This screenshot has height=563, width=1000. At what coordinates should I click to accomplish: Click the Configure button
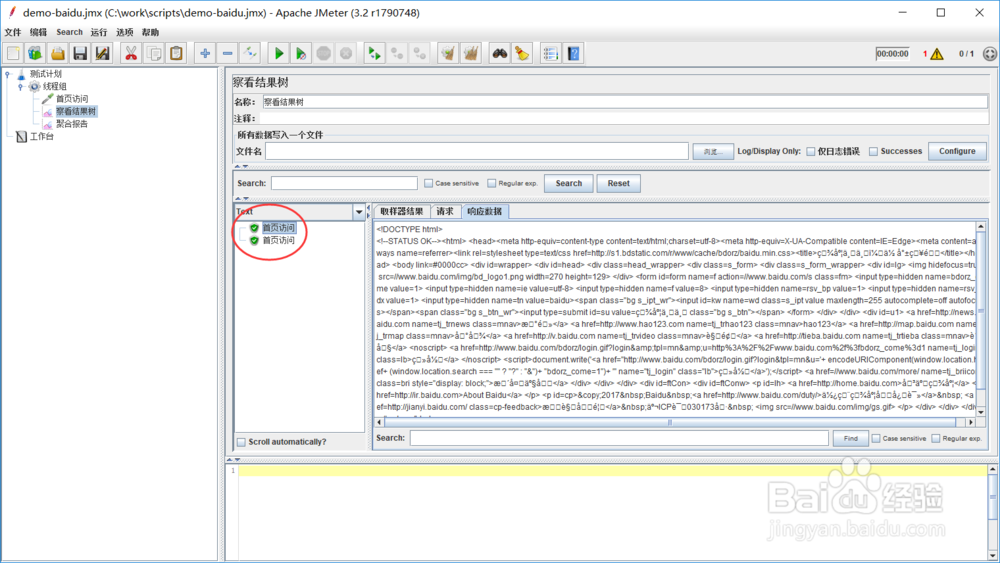[957, 152]
